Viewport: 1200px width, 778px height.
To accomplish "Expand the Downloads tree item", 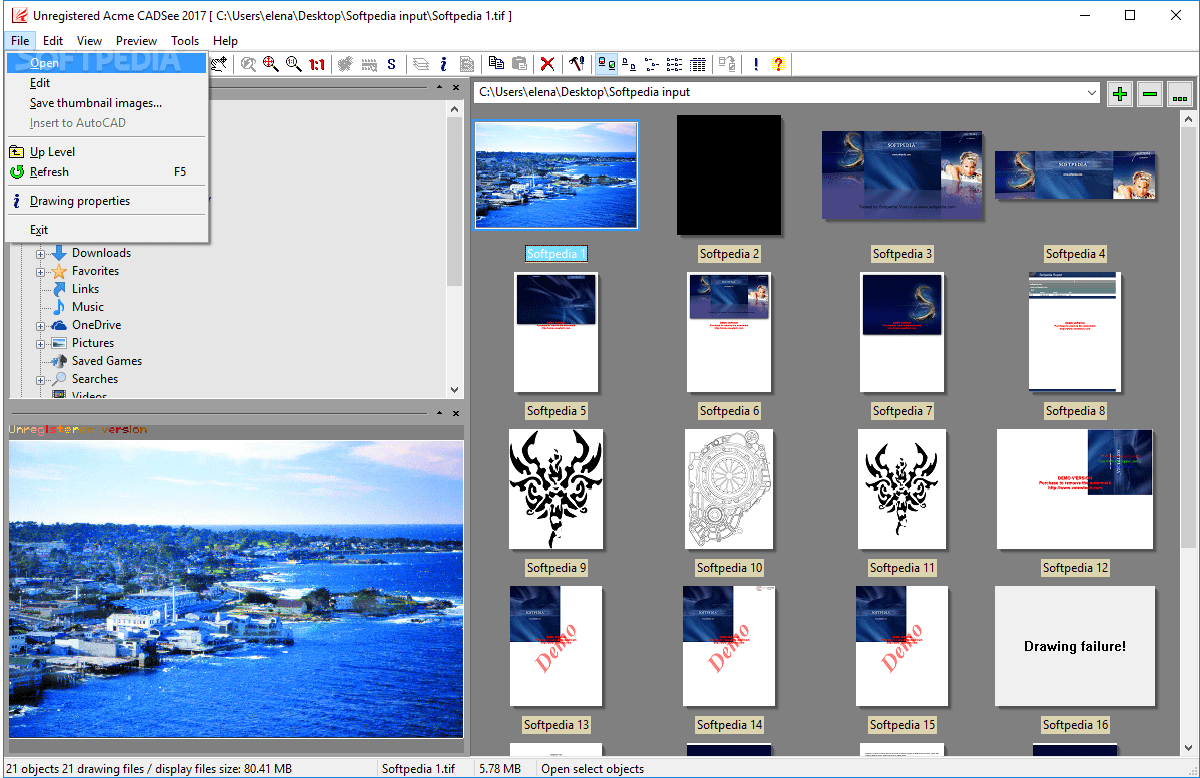I will (x=40, y=252).
